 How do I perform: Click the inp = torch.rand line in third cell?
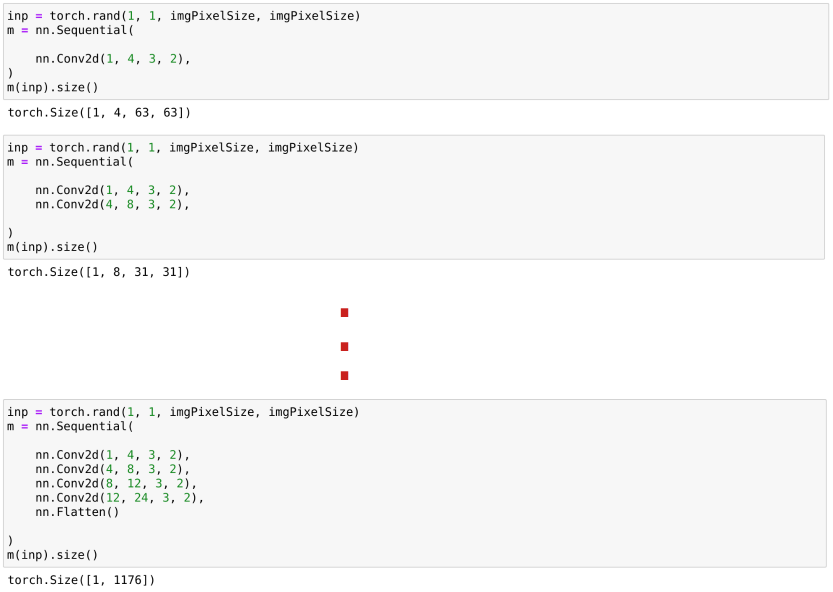click(x=183, y=412)
